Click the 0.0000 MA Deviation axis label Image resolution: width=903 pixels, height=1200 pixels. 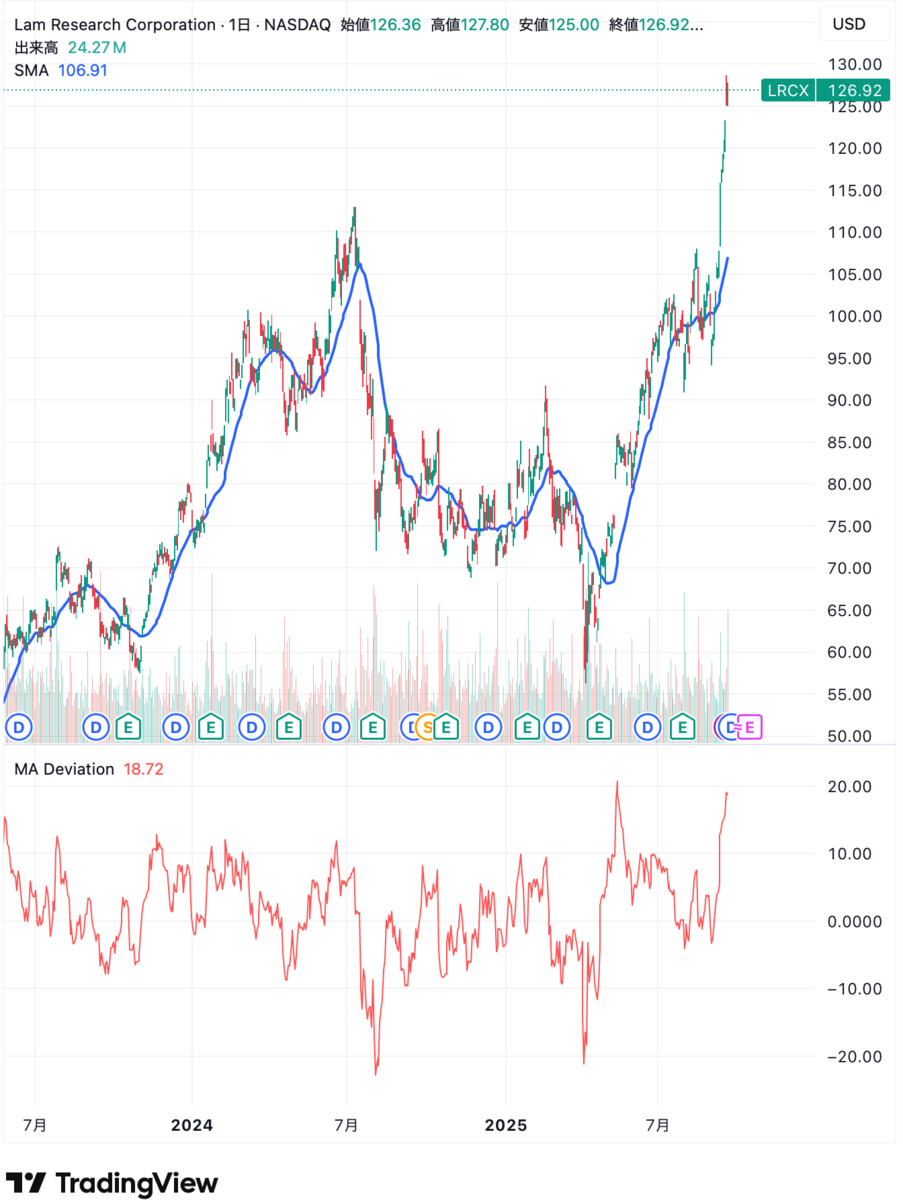click(853, 921)
